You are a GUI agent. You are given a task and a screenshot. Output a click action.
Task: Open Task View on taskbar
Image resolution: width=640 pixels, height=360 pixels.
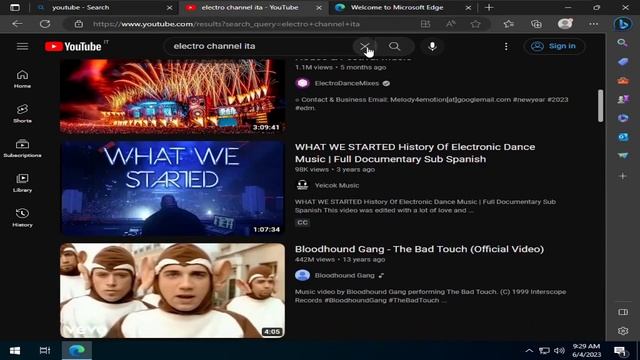point(45,350)
